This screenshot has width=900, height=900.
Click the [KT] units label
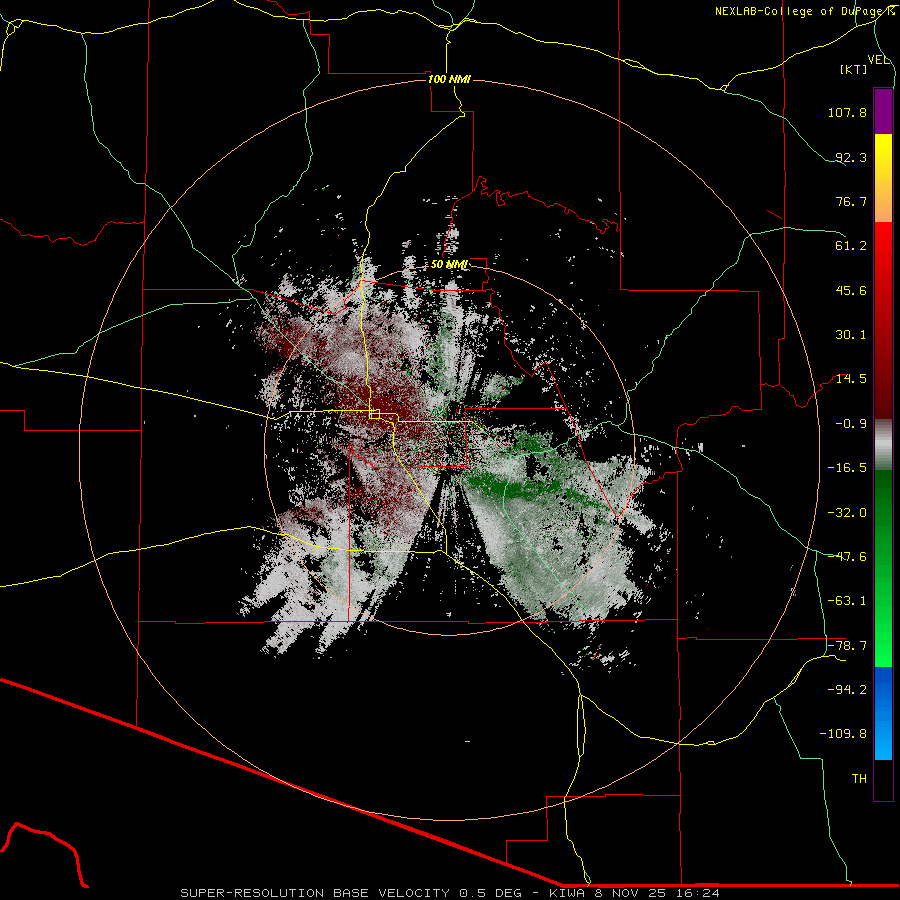pyautogui.click(x=853, y=69)
